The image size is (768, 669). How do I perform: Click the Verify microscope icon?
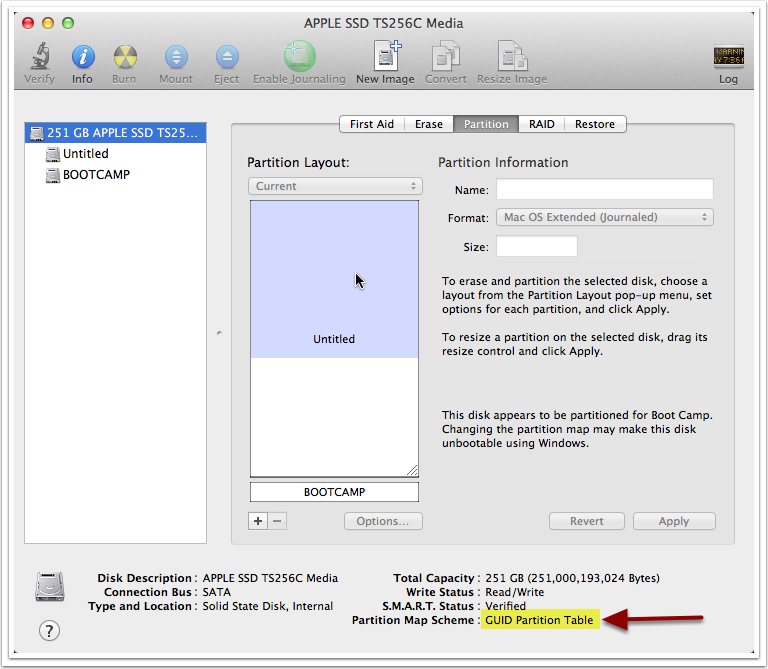coord(40,56)
